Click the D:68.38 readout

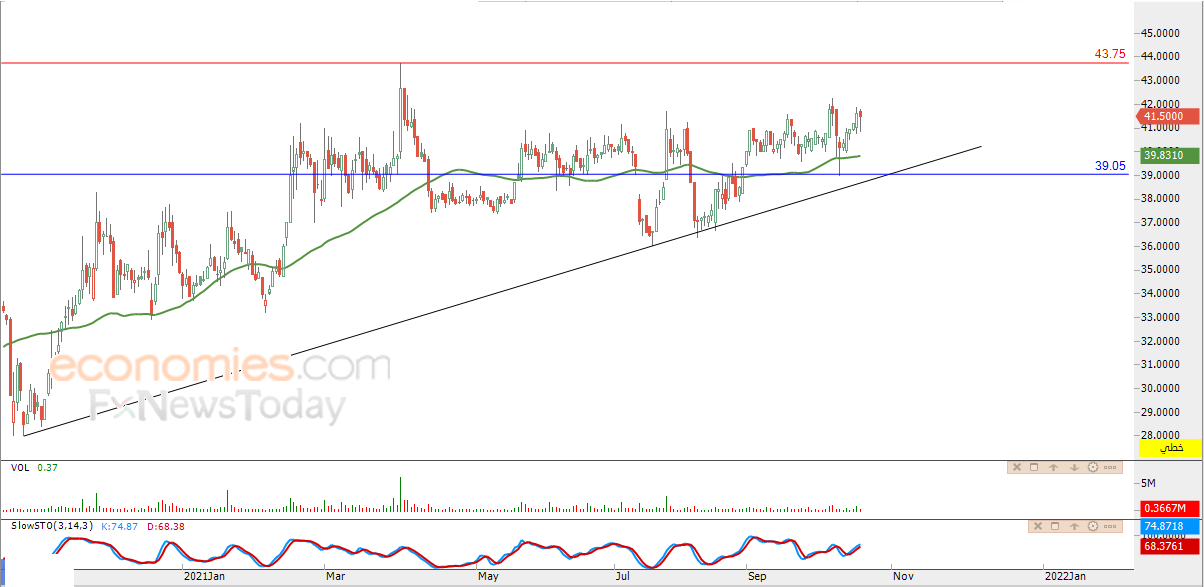click(x=166, y=526)
